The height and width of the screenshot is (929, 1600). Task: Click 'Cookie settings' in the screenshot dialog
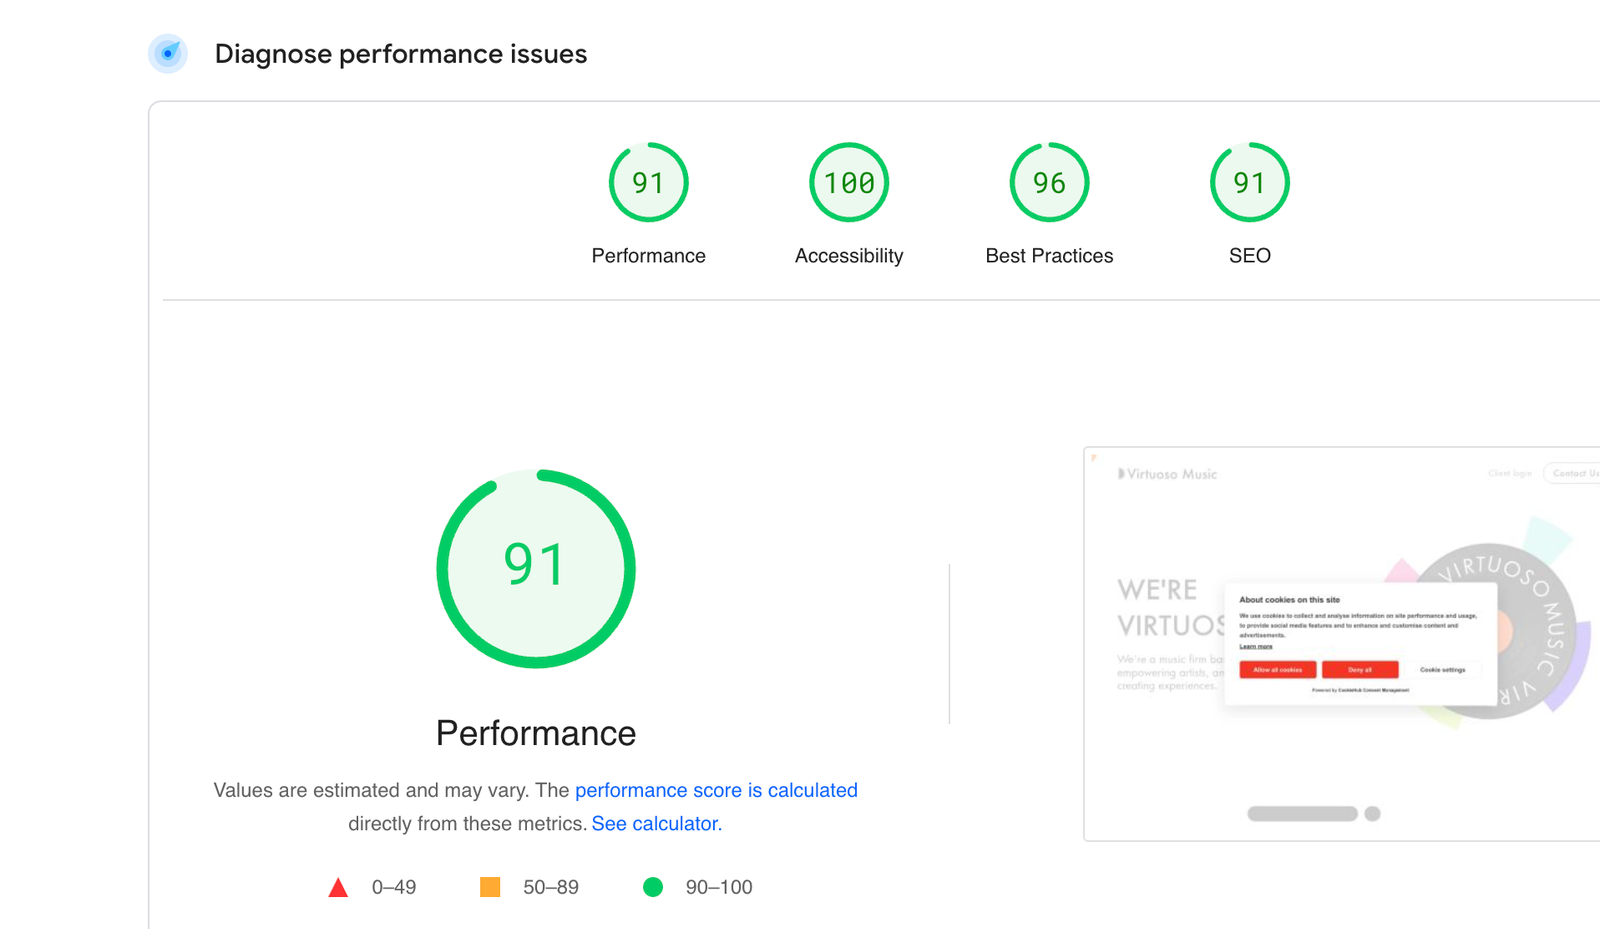[x=1442, y=670]
